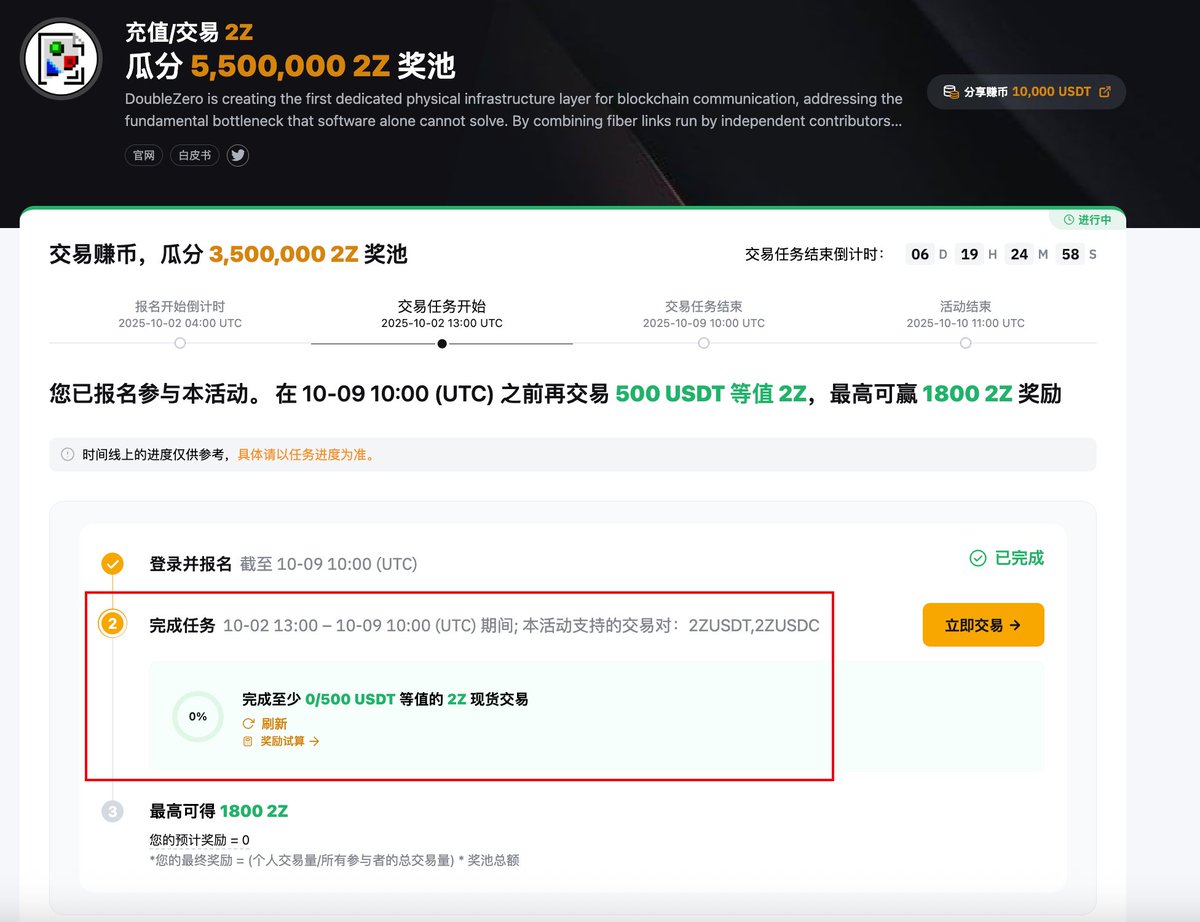Click the 您的最终奖励 formula note
Image resolution: width=1200 pixels, height=922 pixels.
pos(334,860)
